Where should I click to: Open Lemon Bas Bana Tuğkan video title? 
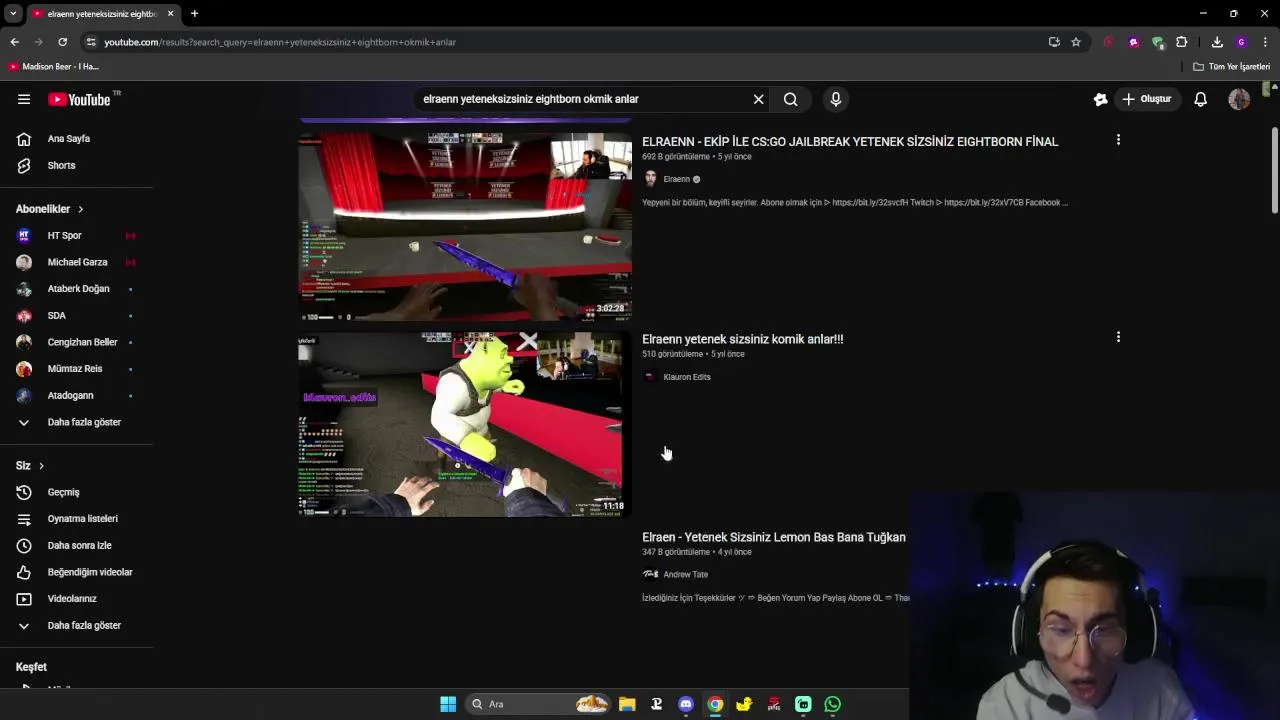click(774, 538)
